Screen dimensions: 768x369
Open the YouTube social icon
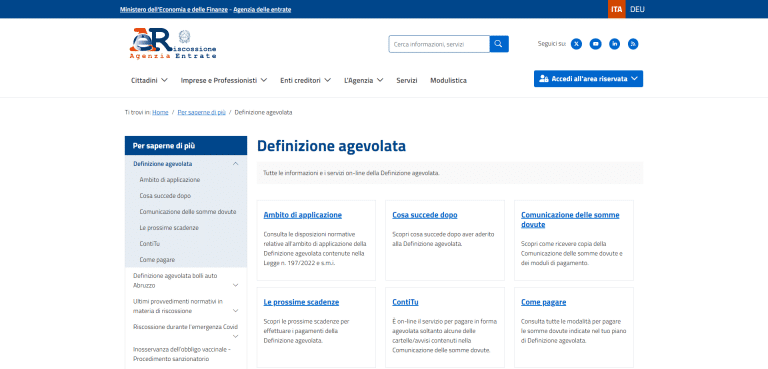(x=595, y=44)
